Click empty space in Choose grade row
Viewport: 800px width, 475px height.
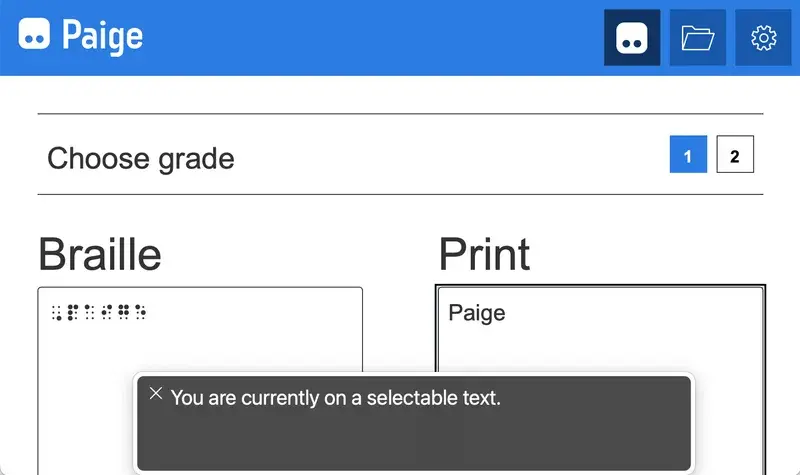[450, 156]
